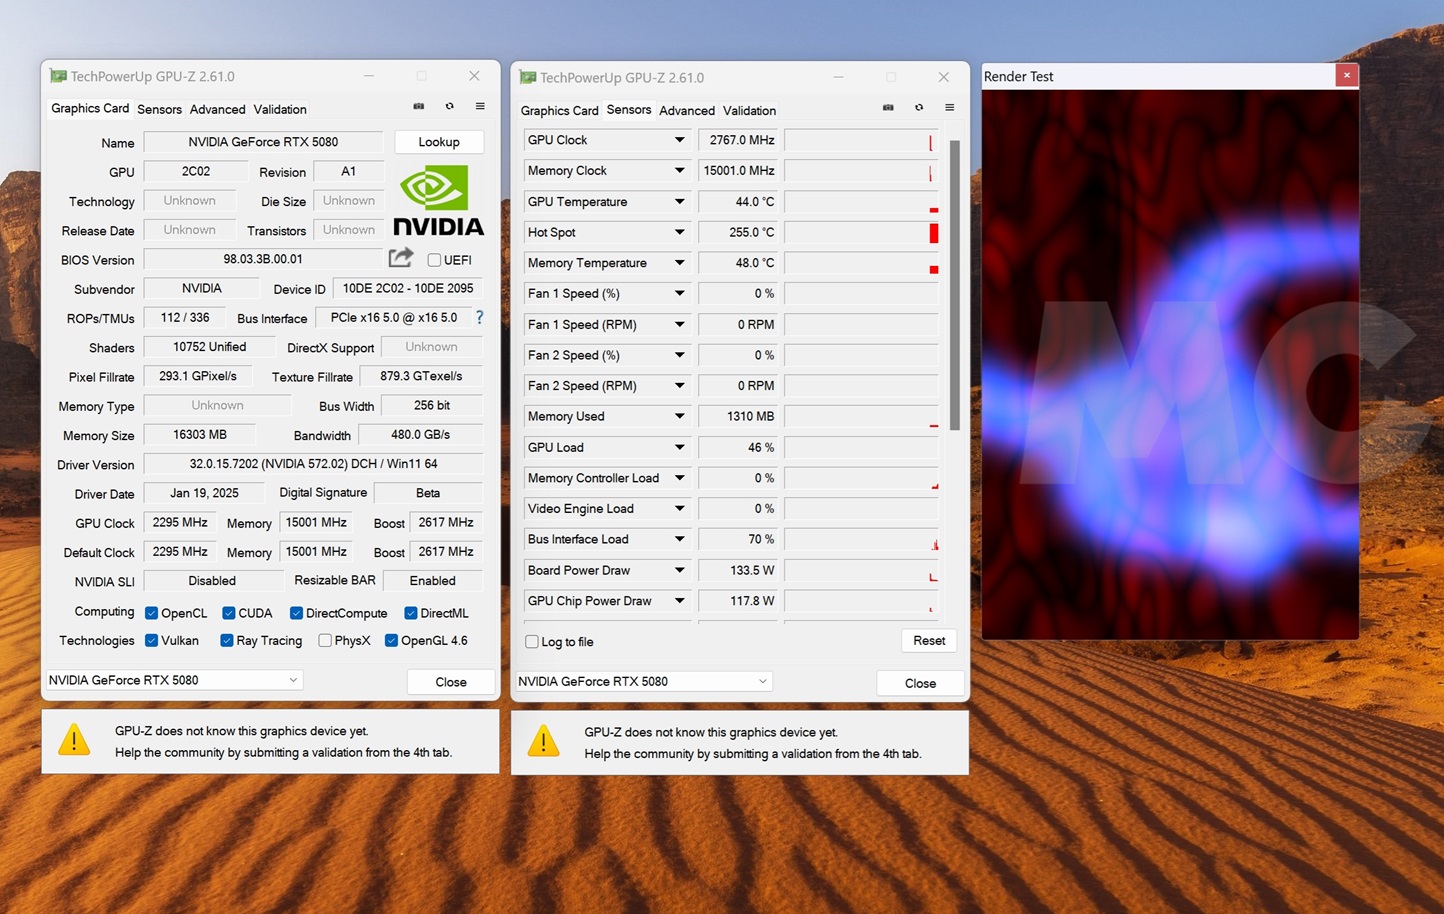The width and height of the screenshot is (1444, 914).
Task: Click the camera screenshot icon in Sensors window
Action: point(888,107)
